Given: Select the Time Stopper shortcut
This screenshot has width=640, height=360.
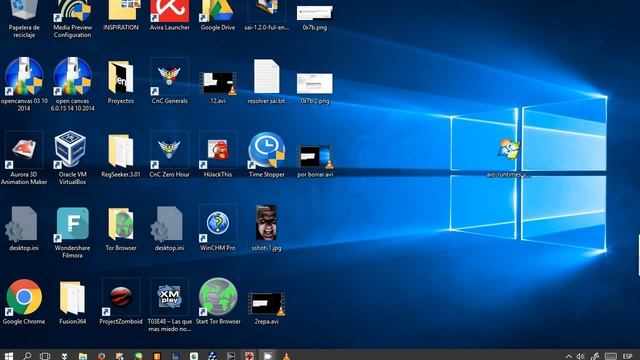Looking at the screenshot, I should pos(267,155).
